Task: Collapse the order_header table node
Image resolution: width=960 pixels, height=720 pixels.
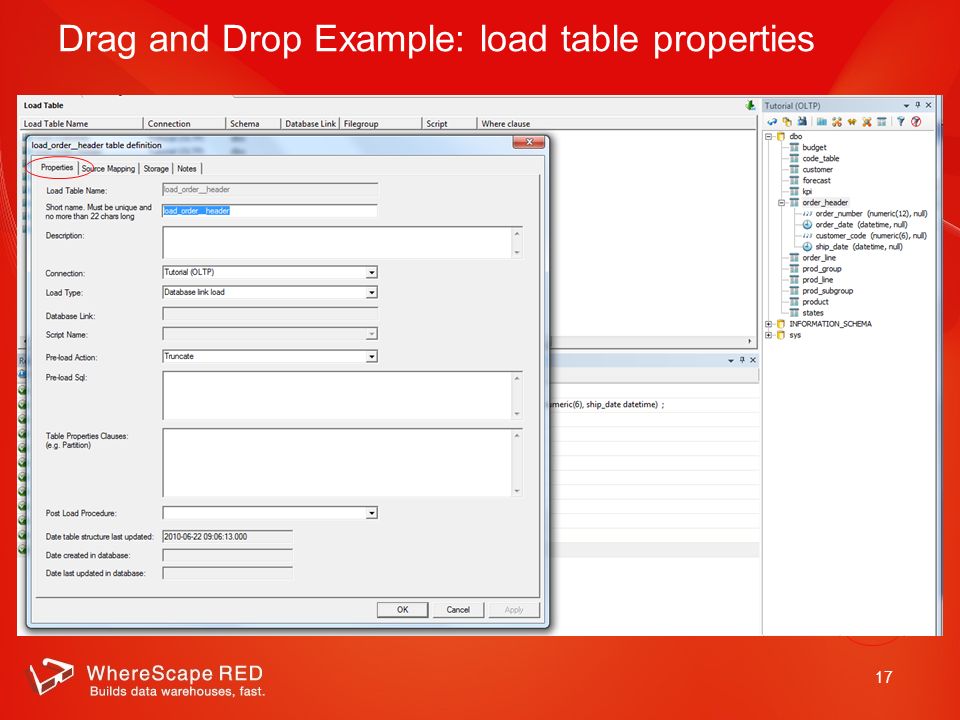Action: (782, 203)
